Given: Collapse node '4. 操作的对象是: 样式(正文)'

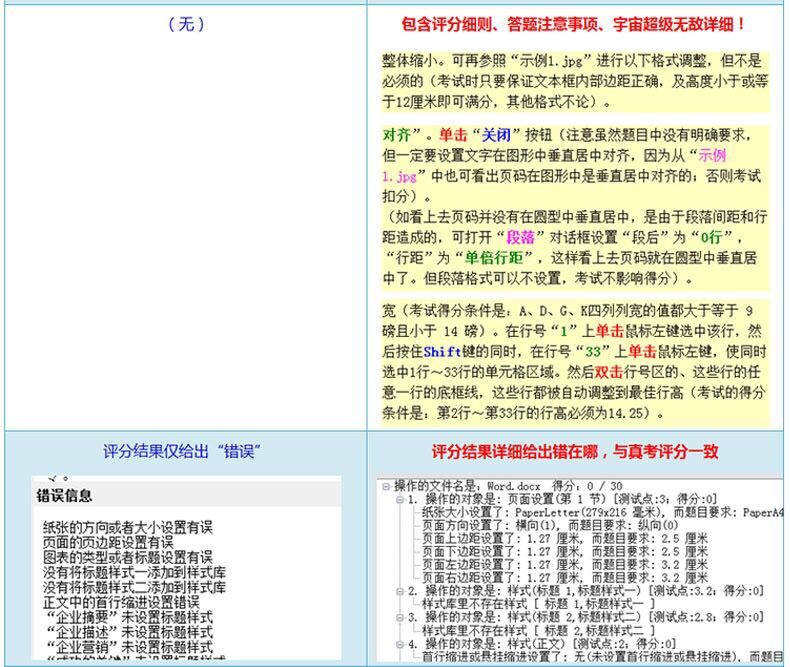Looking at the screenshot, I should (x=400, y=643).
